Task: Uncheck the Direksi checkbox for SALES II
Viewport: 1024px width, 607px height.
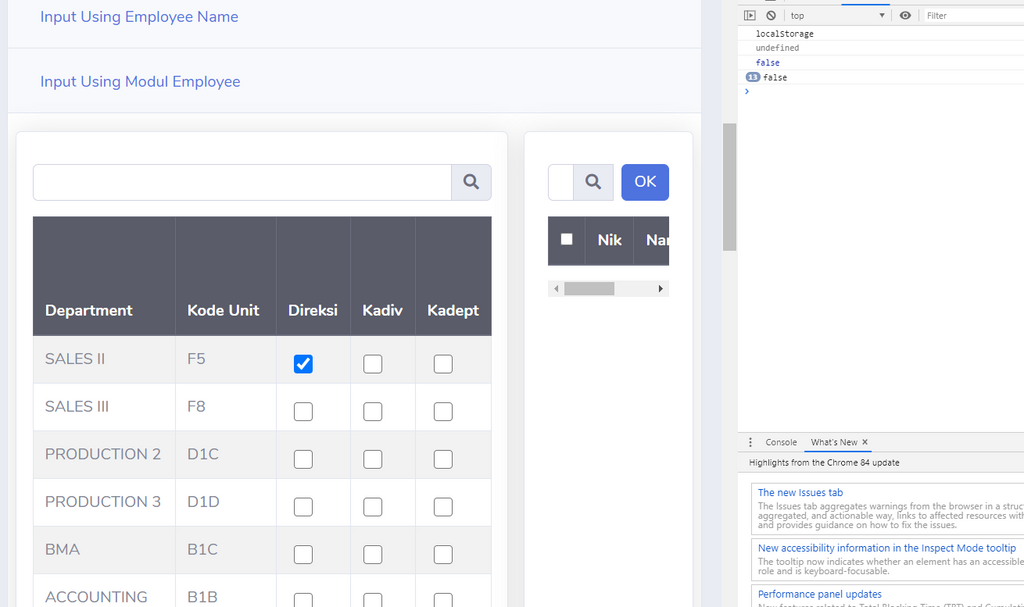Action: (x=303, y=364)
